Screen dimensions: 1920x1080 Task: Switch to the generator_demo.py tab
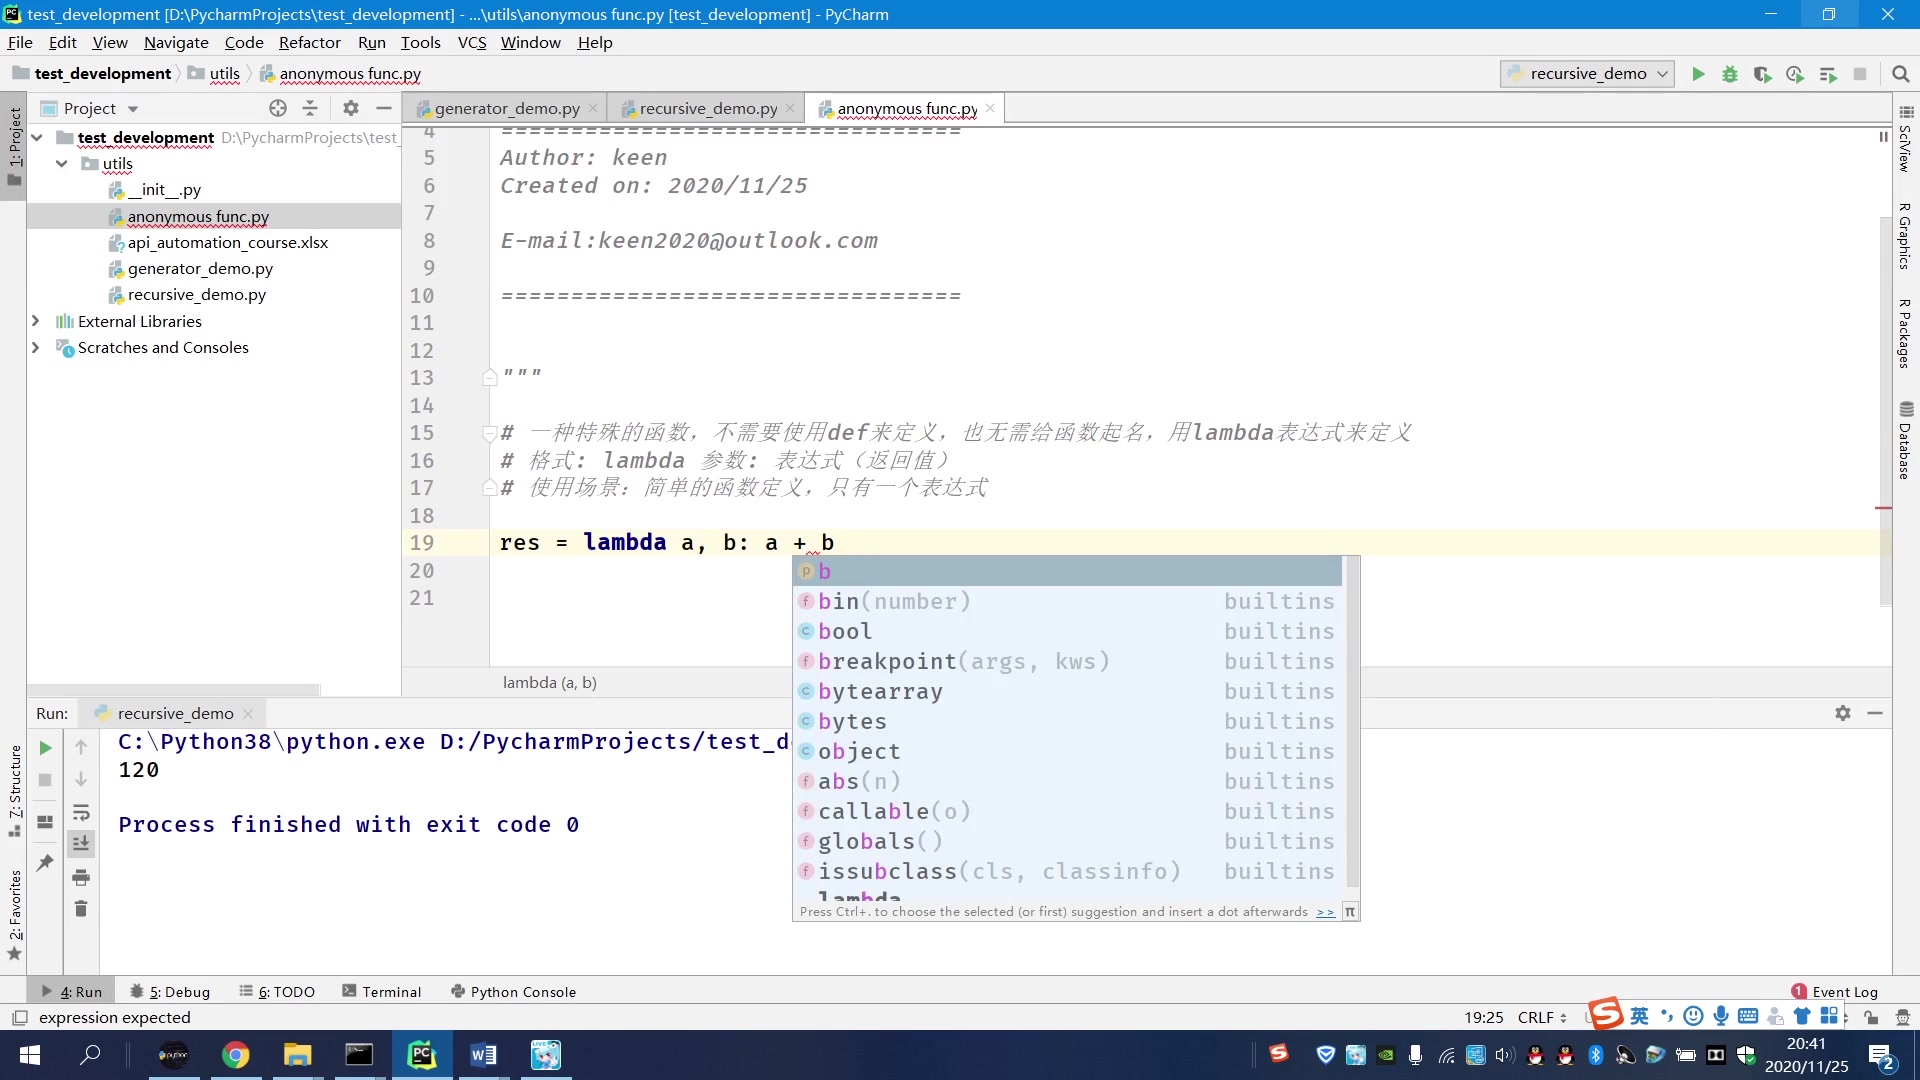(506, 108)
